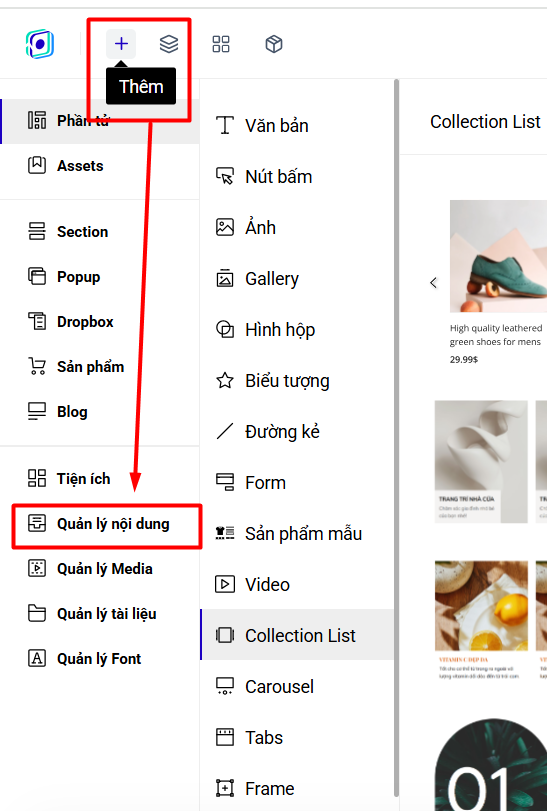Select the green shoe collection thumbnail

498,256
